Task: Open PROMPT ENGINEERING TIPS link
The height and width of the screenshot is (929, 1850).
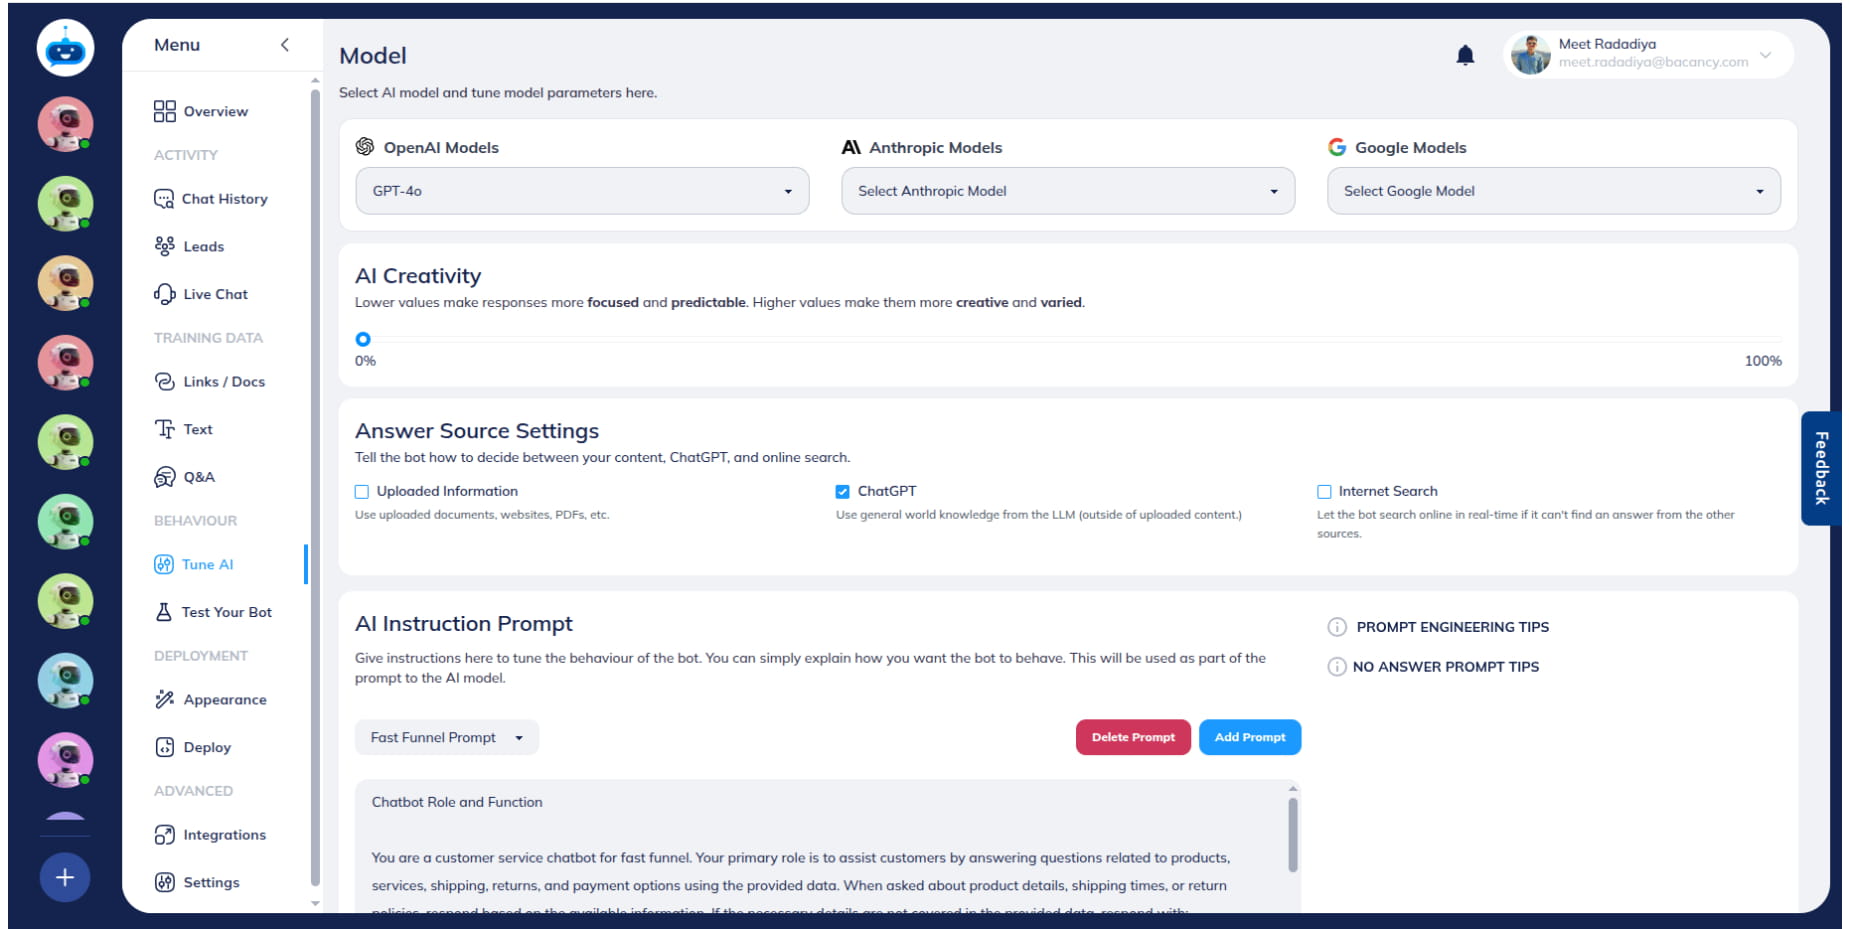Action: coord(1452,627)
